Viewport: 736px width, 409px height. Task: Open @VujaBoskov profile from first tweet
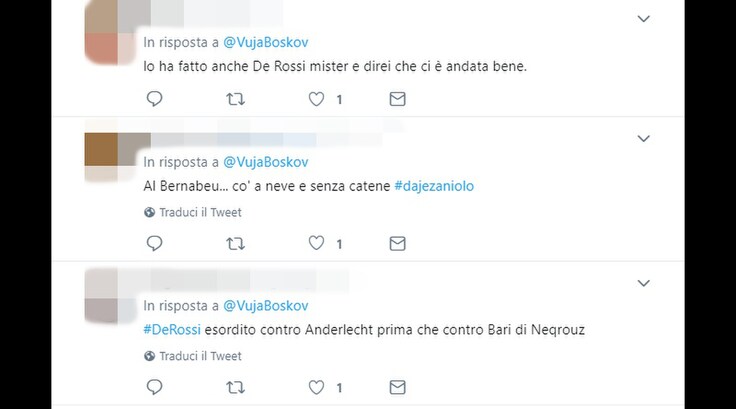pyautogui.click(x=266, y=42)
